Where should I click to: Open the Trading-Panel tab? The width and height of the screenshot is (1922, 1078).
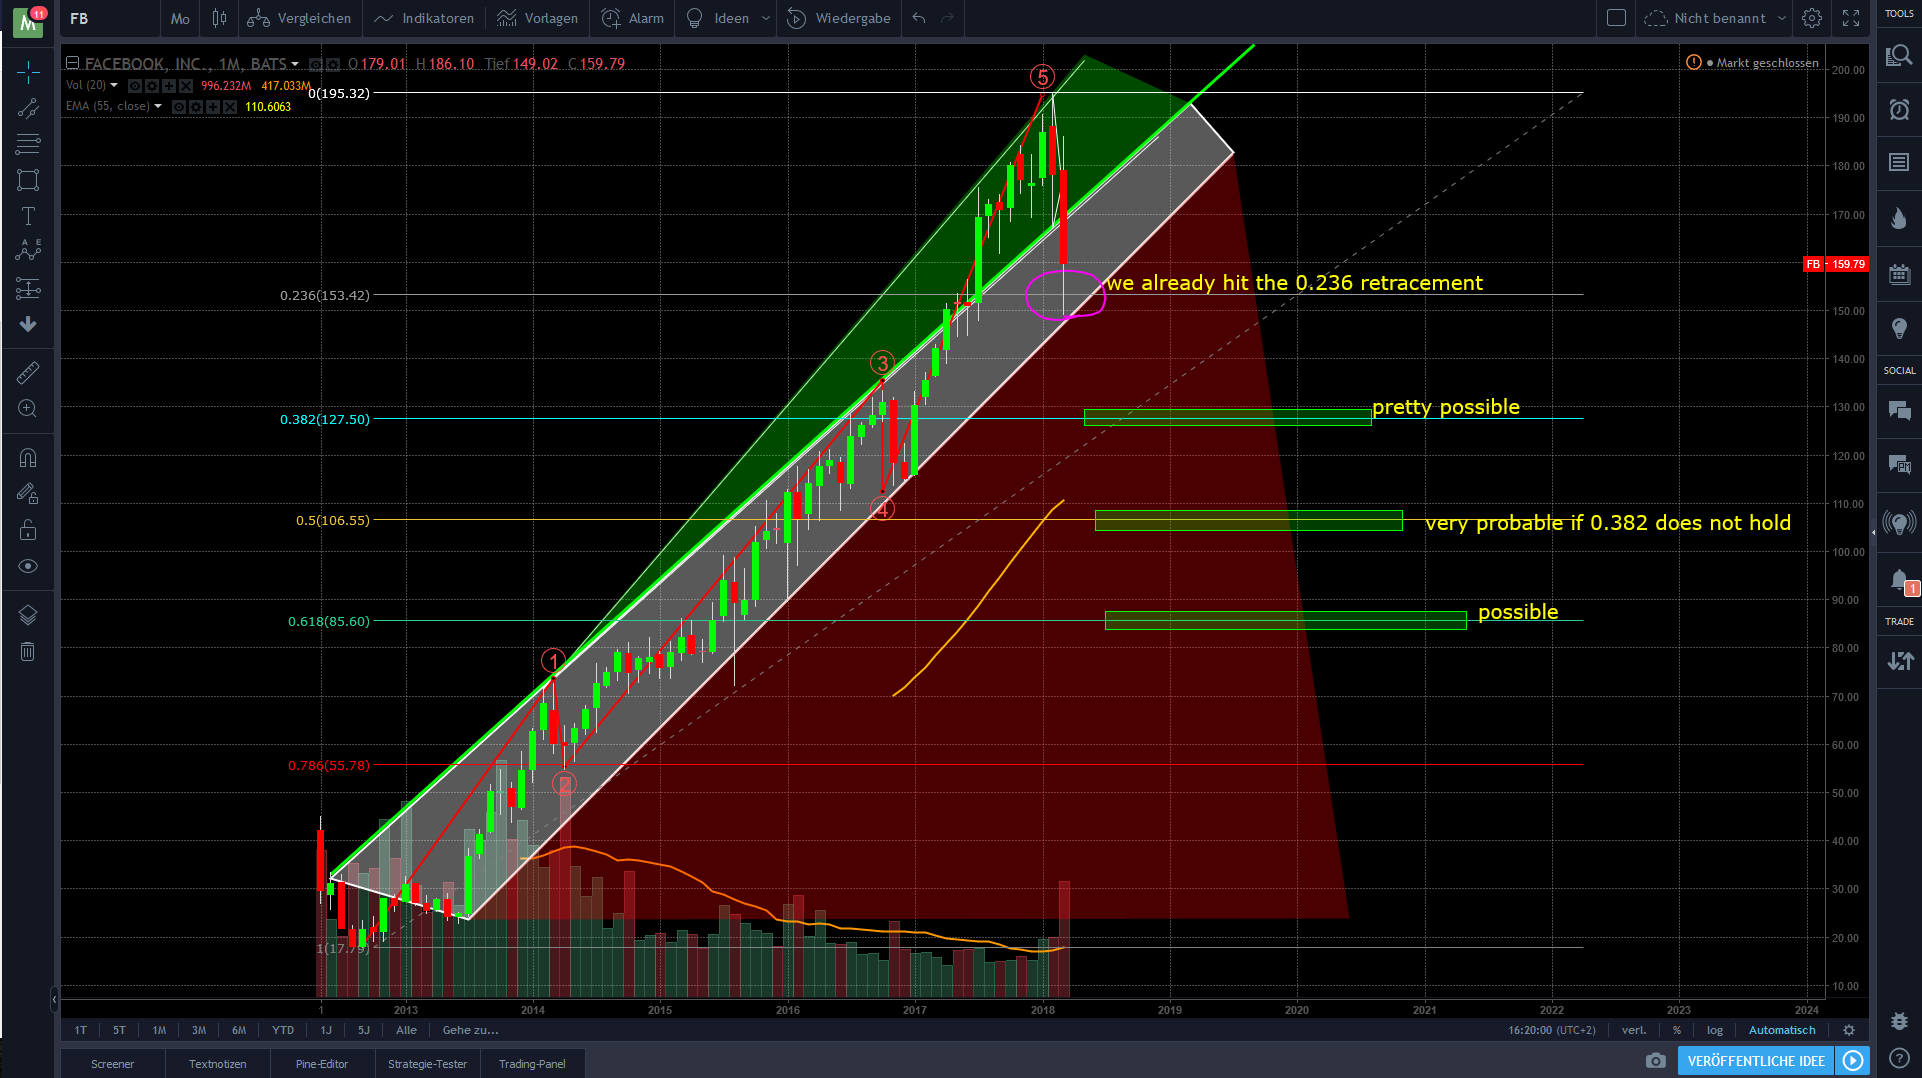point(532,1064)
